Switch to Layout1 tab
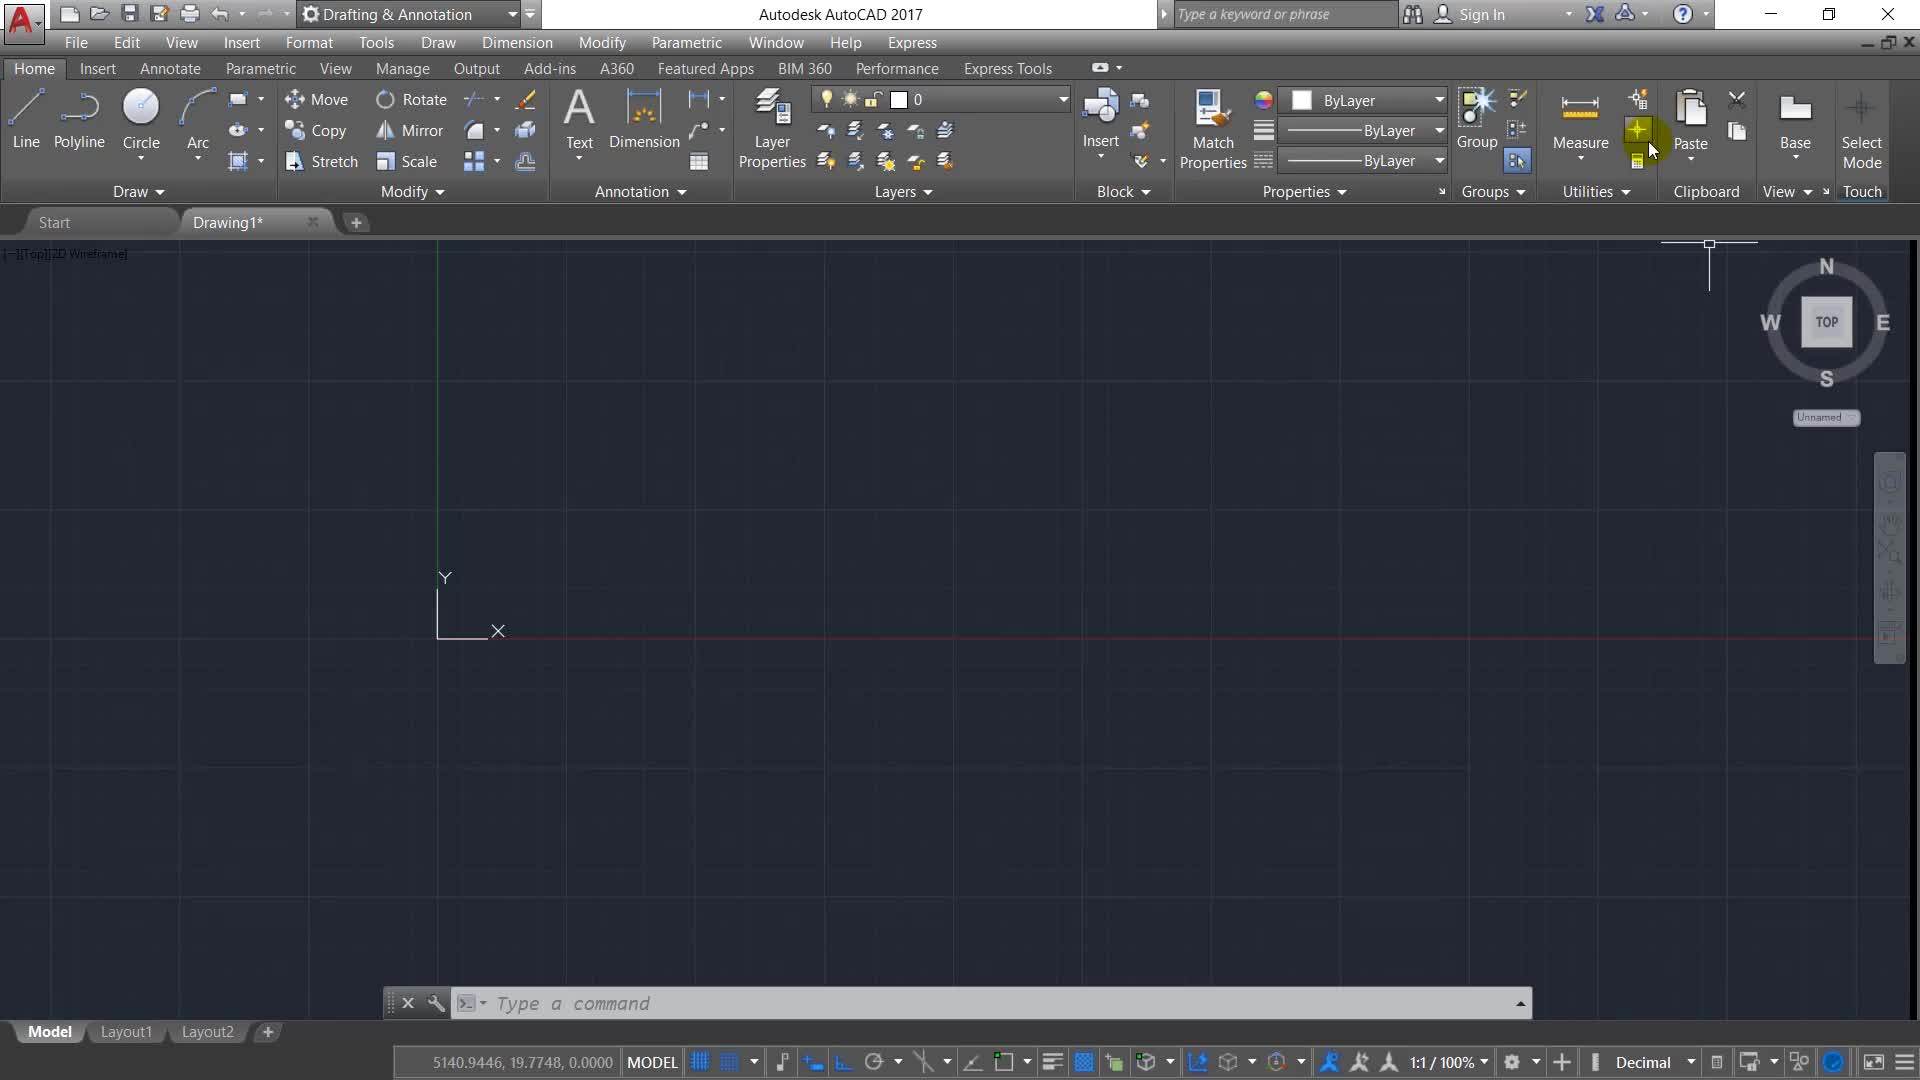Screen dimensions: 1920x1080 (126, 1032)
